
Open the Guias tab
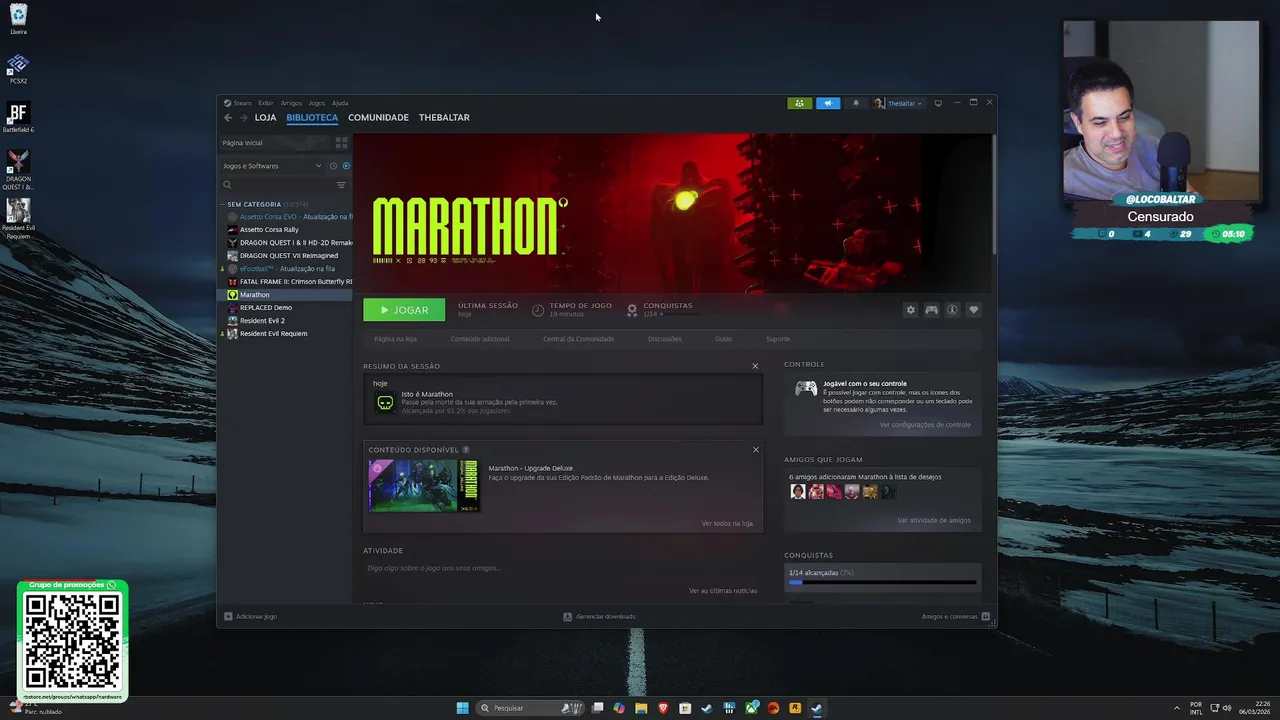tap(723, 339)
